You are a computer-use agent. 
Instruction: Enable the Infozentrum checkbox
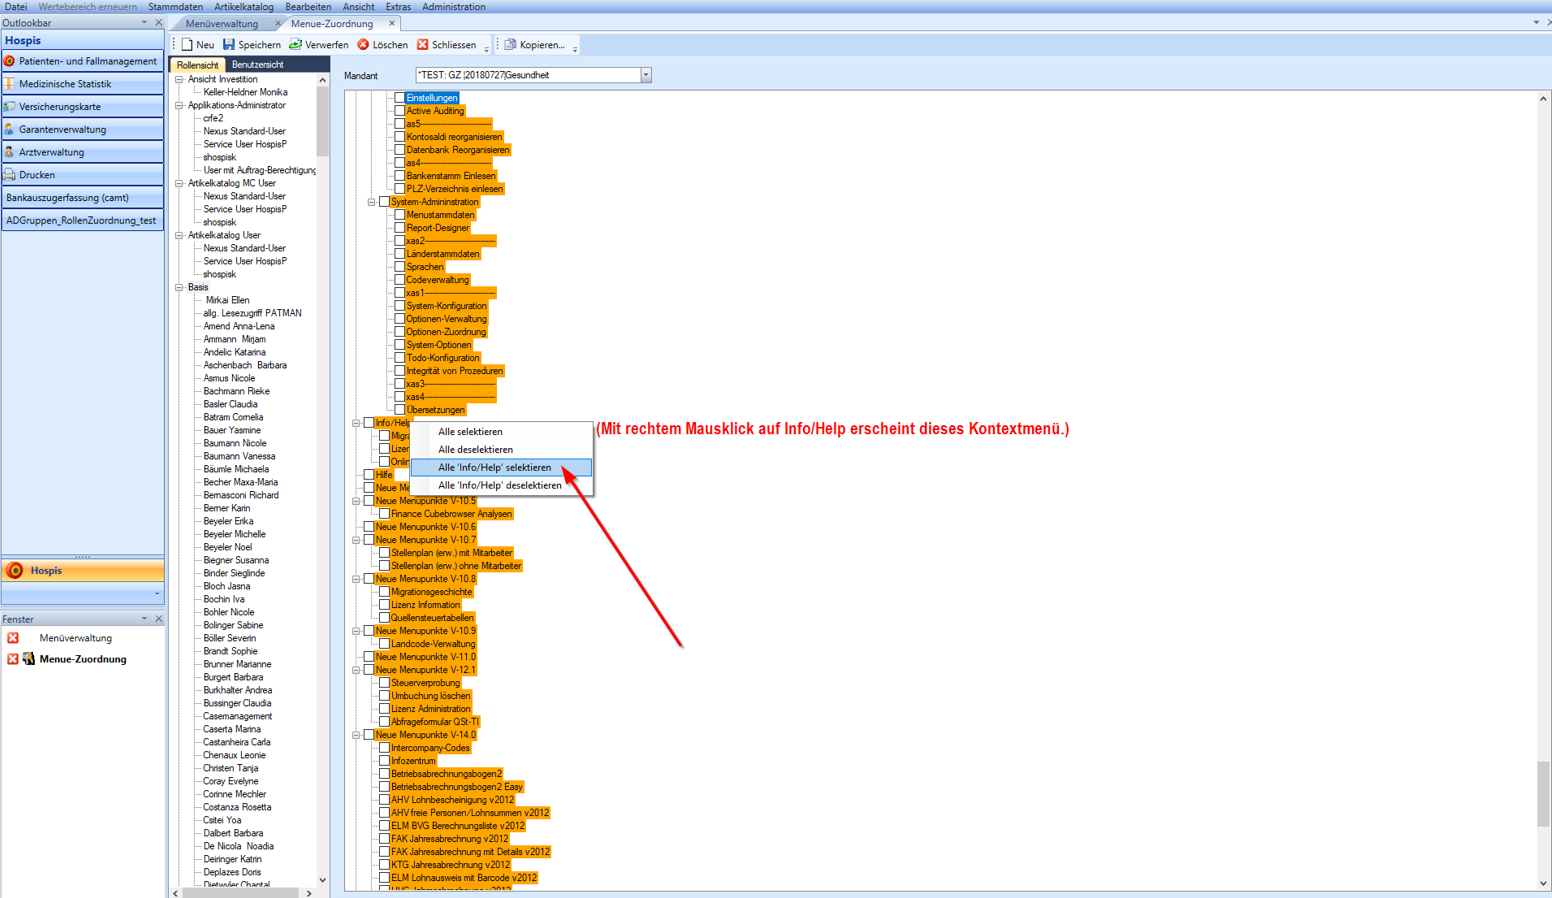pyautogui.click(x=384, y=761)
